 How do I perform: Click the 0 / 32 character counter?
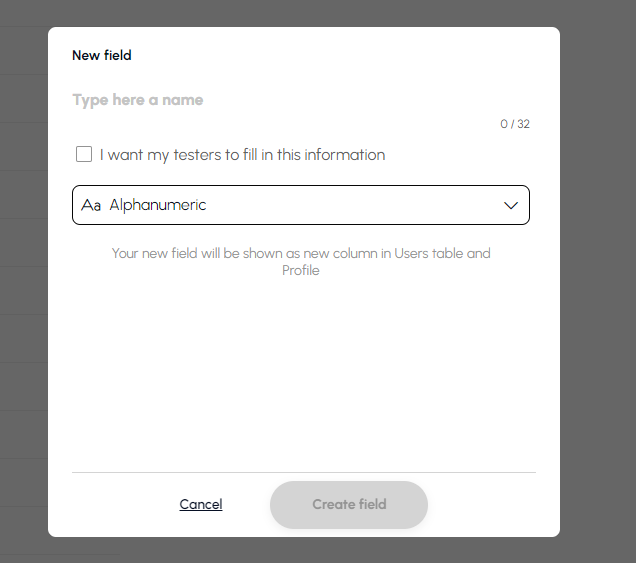515,124
